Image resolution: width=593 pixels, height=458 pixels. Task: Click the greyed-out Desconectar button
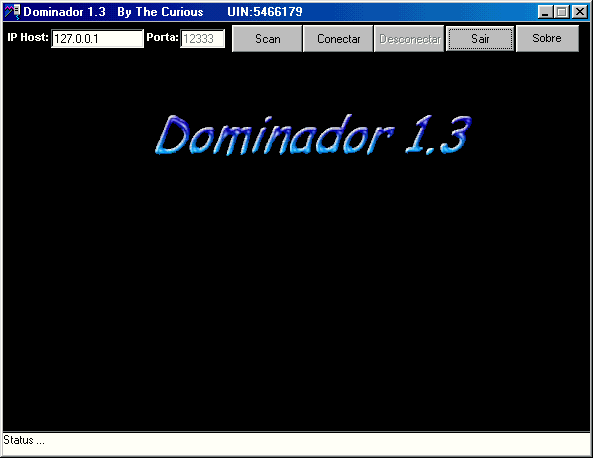coord(409,39)
